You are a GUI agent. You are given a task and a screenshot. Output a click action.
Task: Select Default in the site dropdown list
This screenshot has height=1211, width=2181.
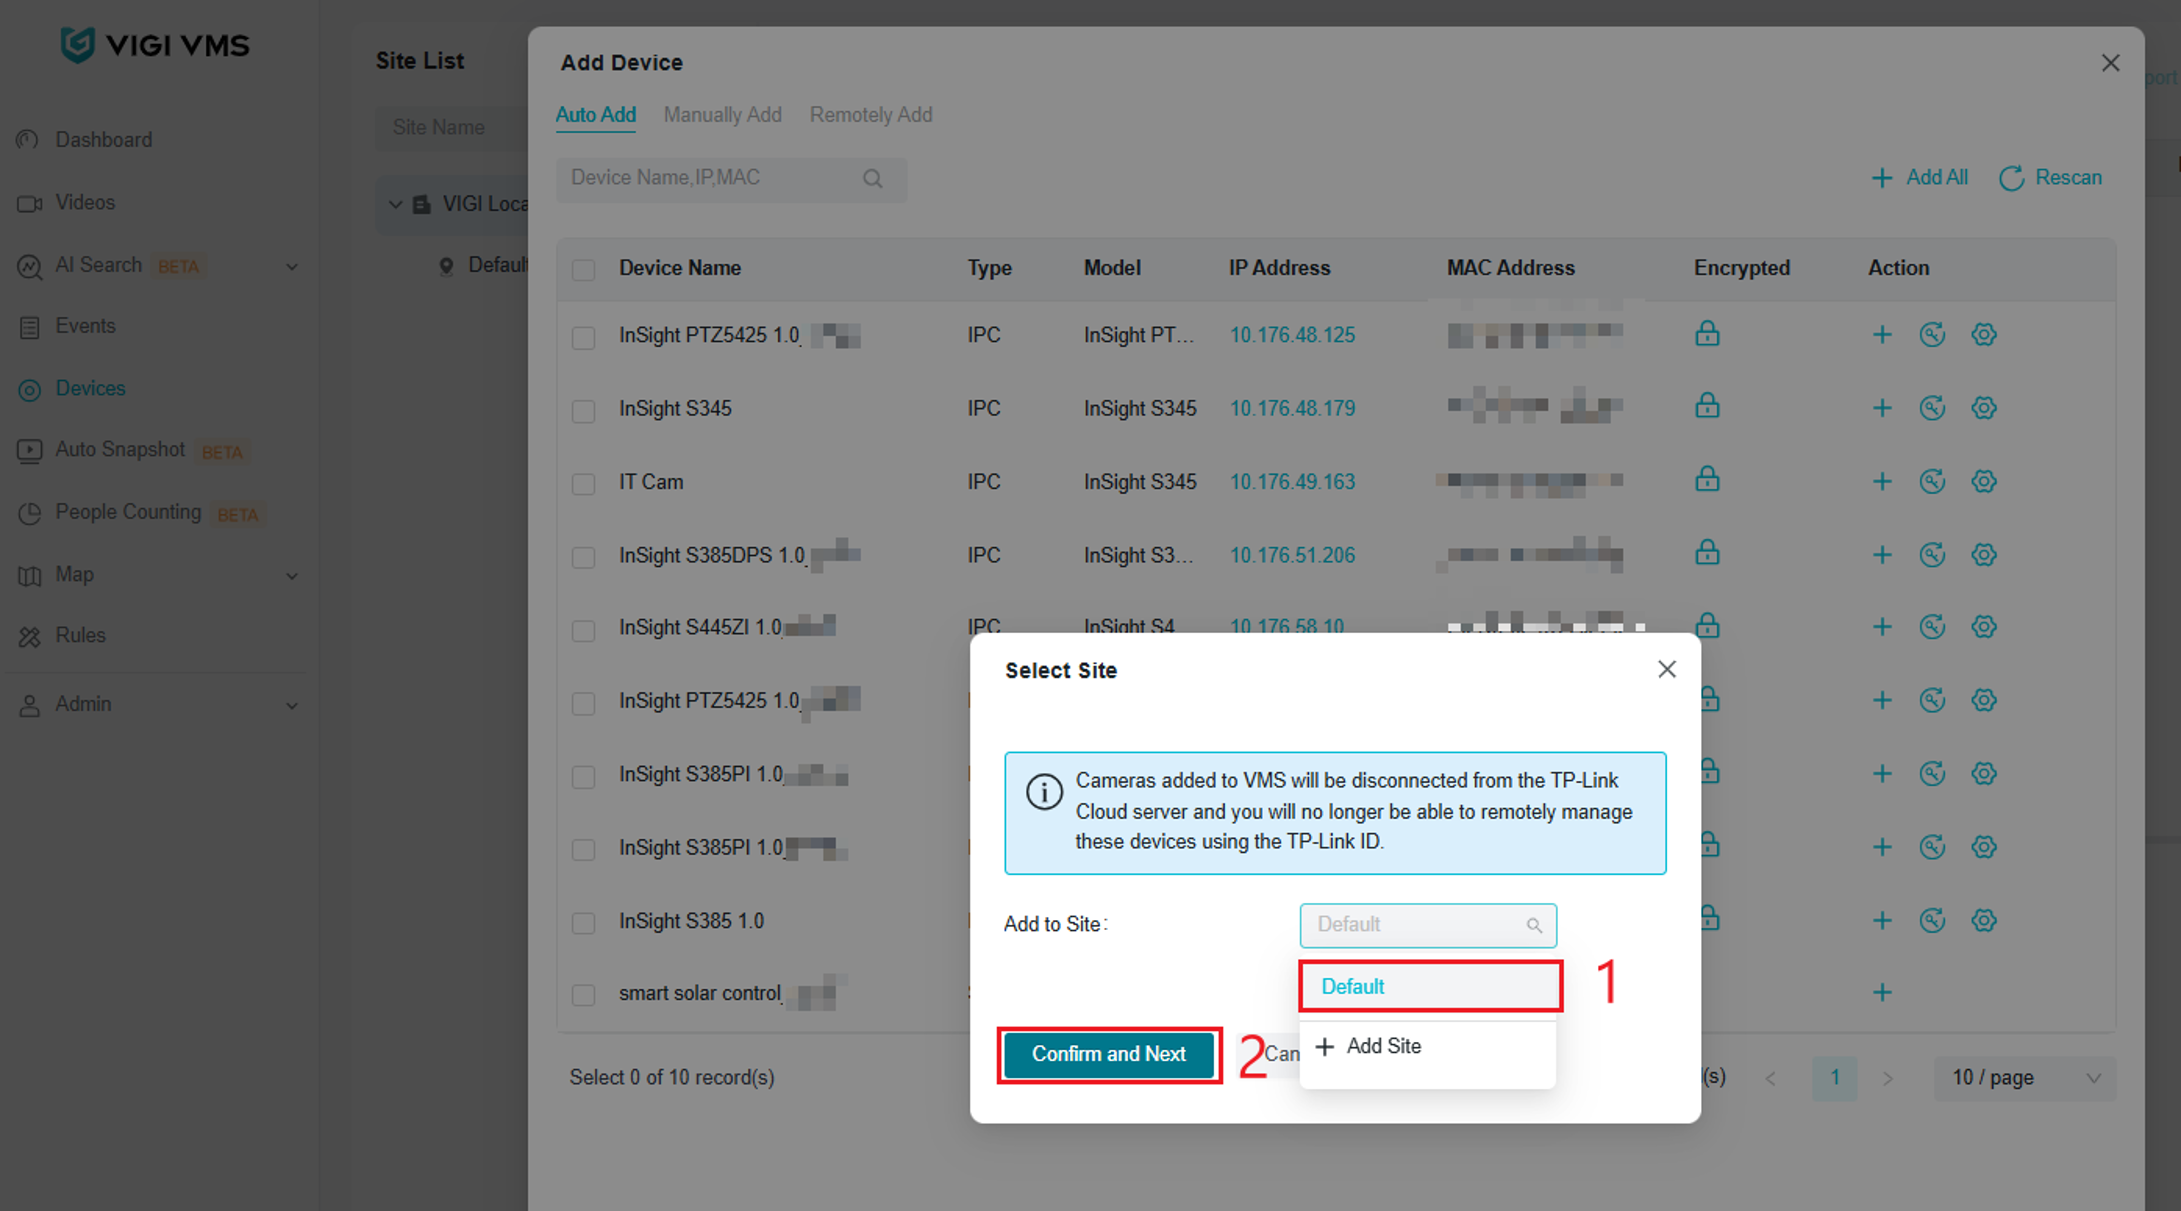1430,987
